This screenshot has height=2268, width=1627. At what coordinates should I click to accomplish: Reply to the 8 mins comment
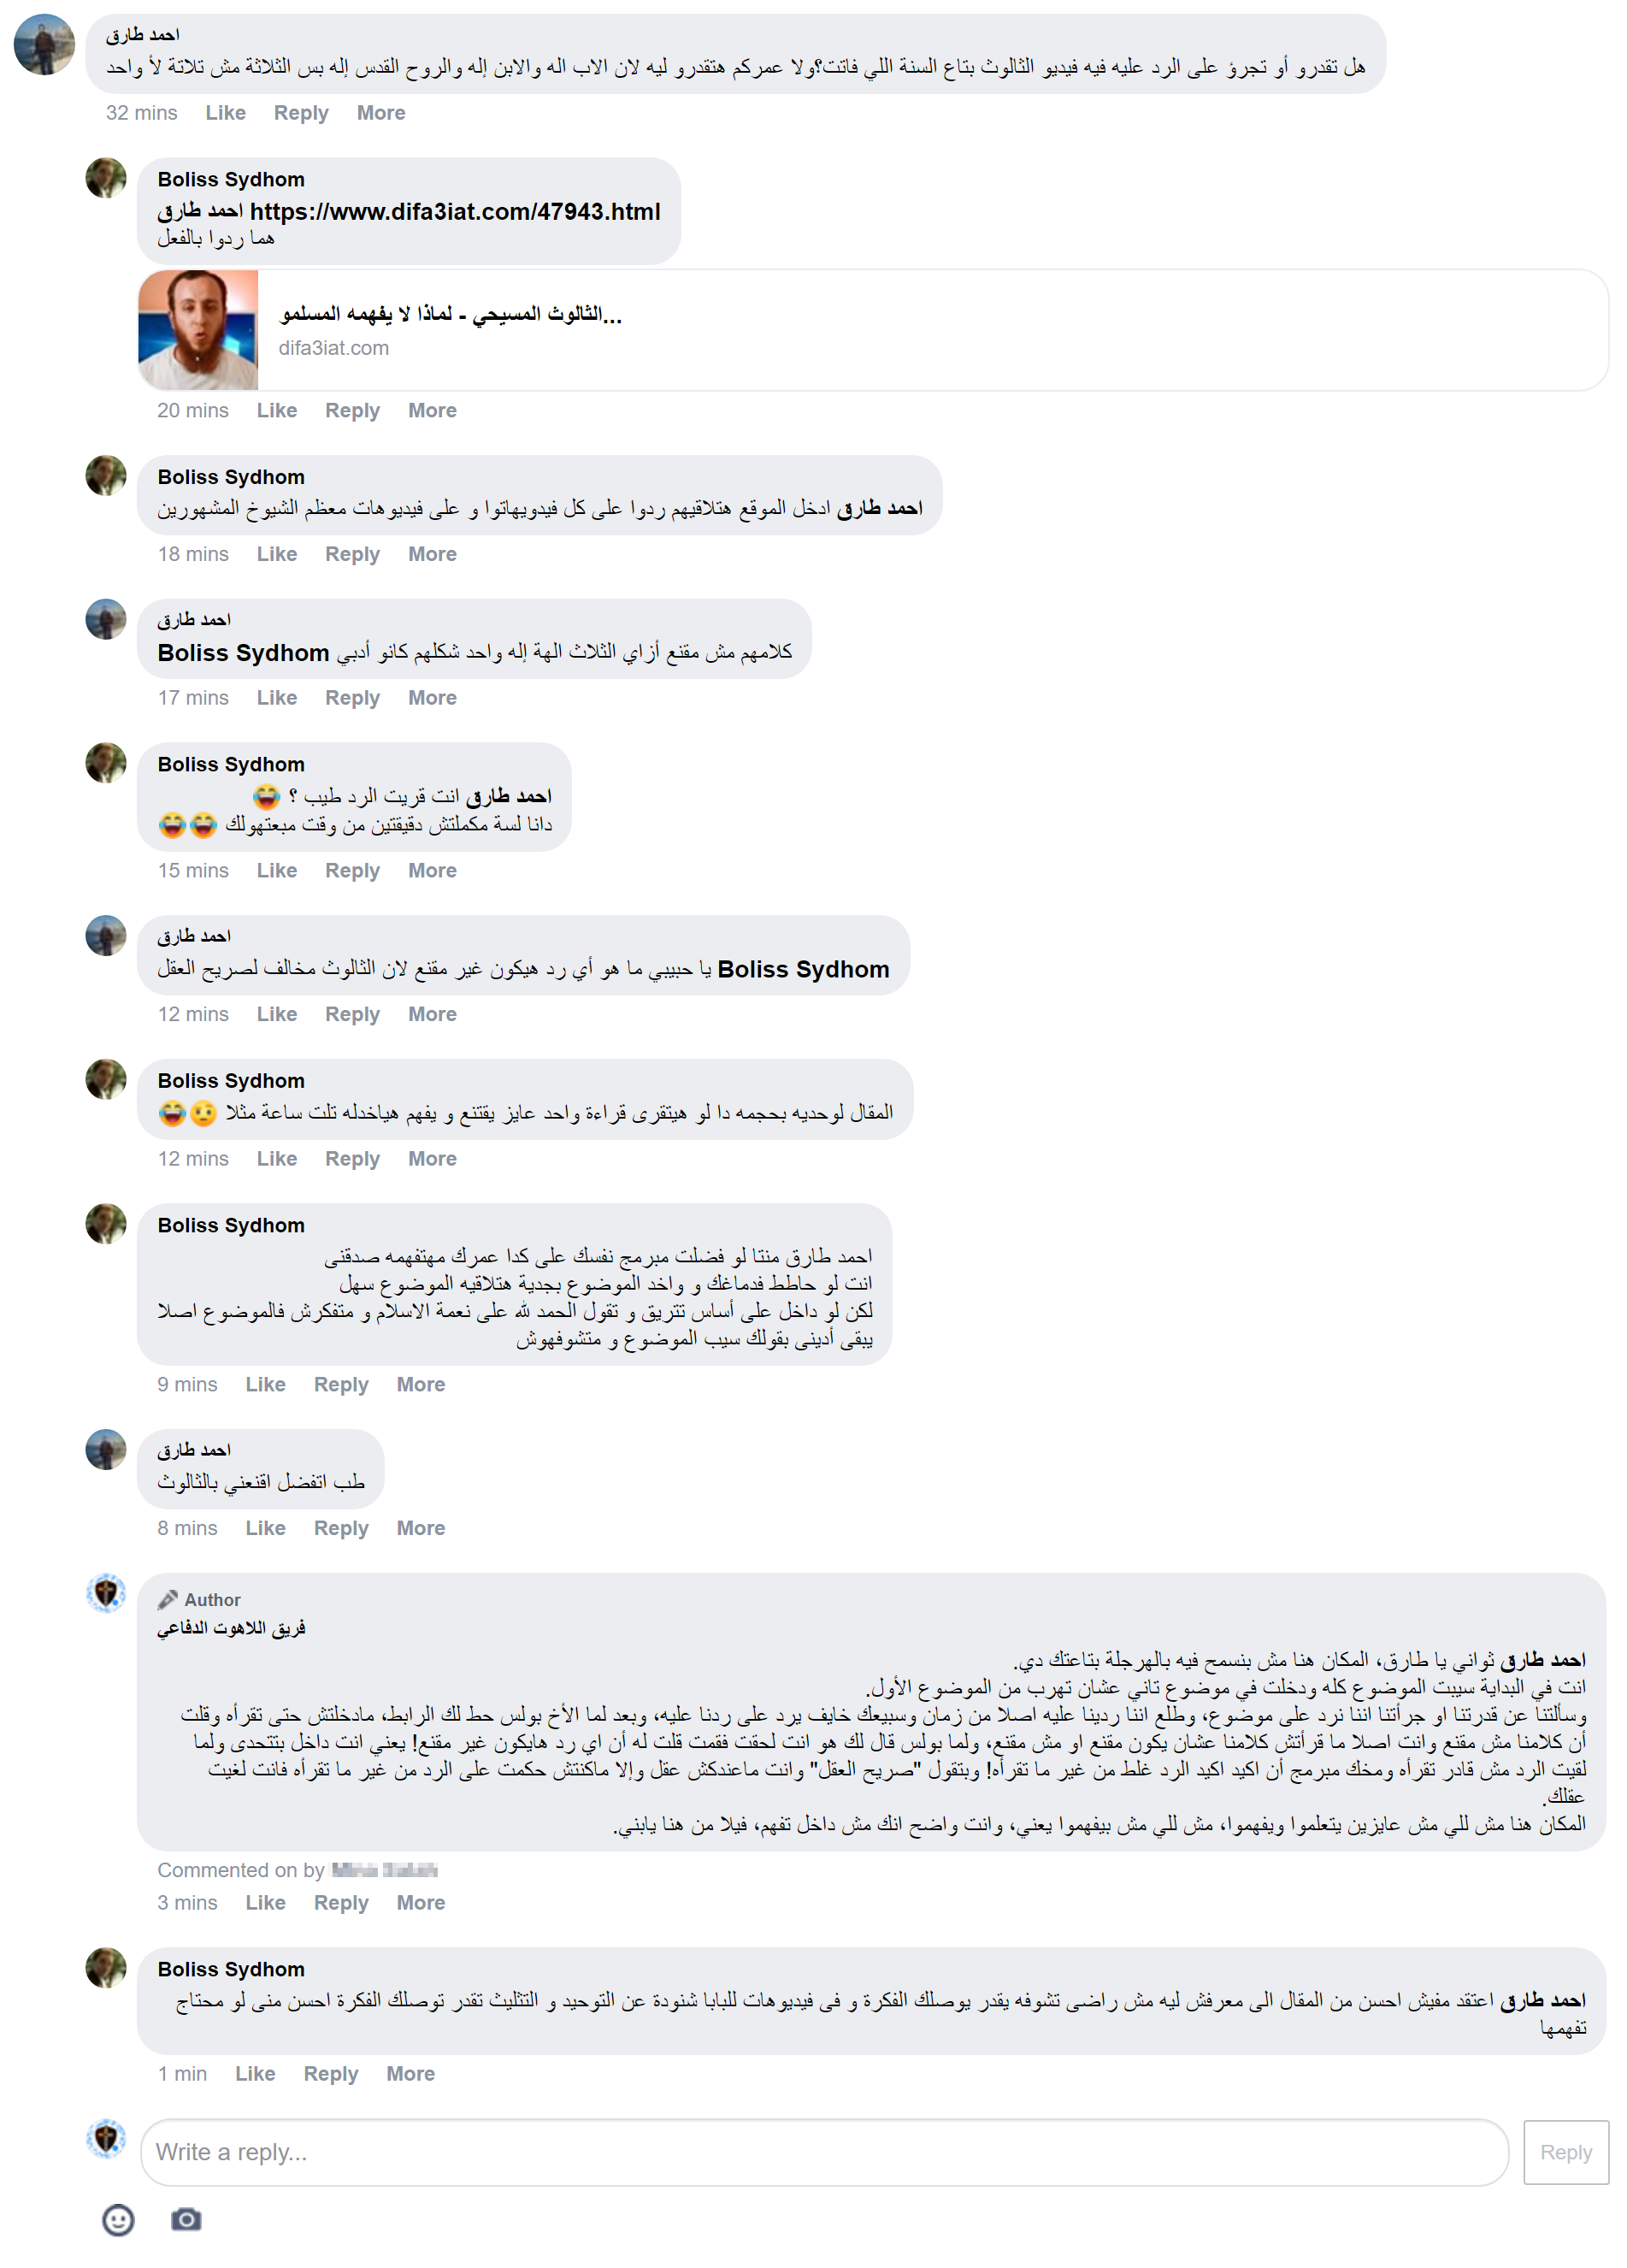pyautogui.click(x=341, y=1528)
